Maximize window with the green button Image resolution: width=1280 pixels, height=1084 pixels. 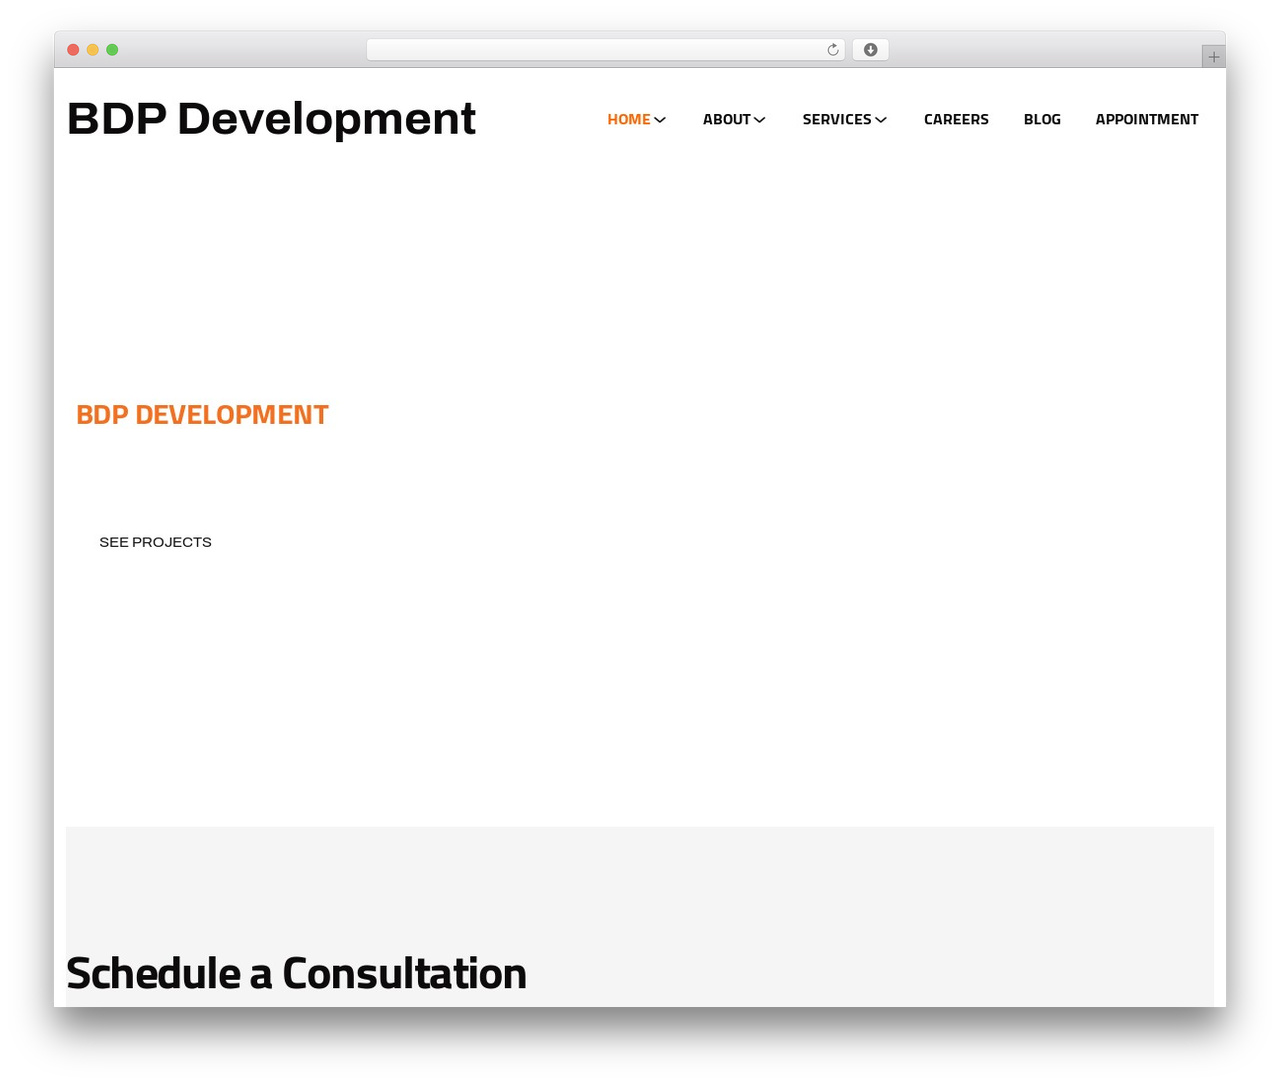click(x=112, y=50)
